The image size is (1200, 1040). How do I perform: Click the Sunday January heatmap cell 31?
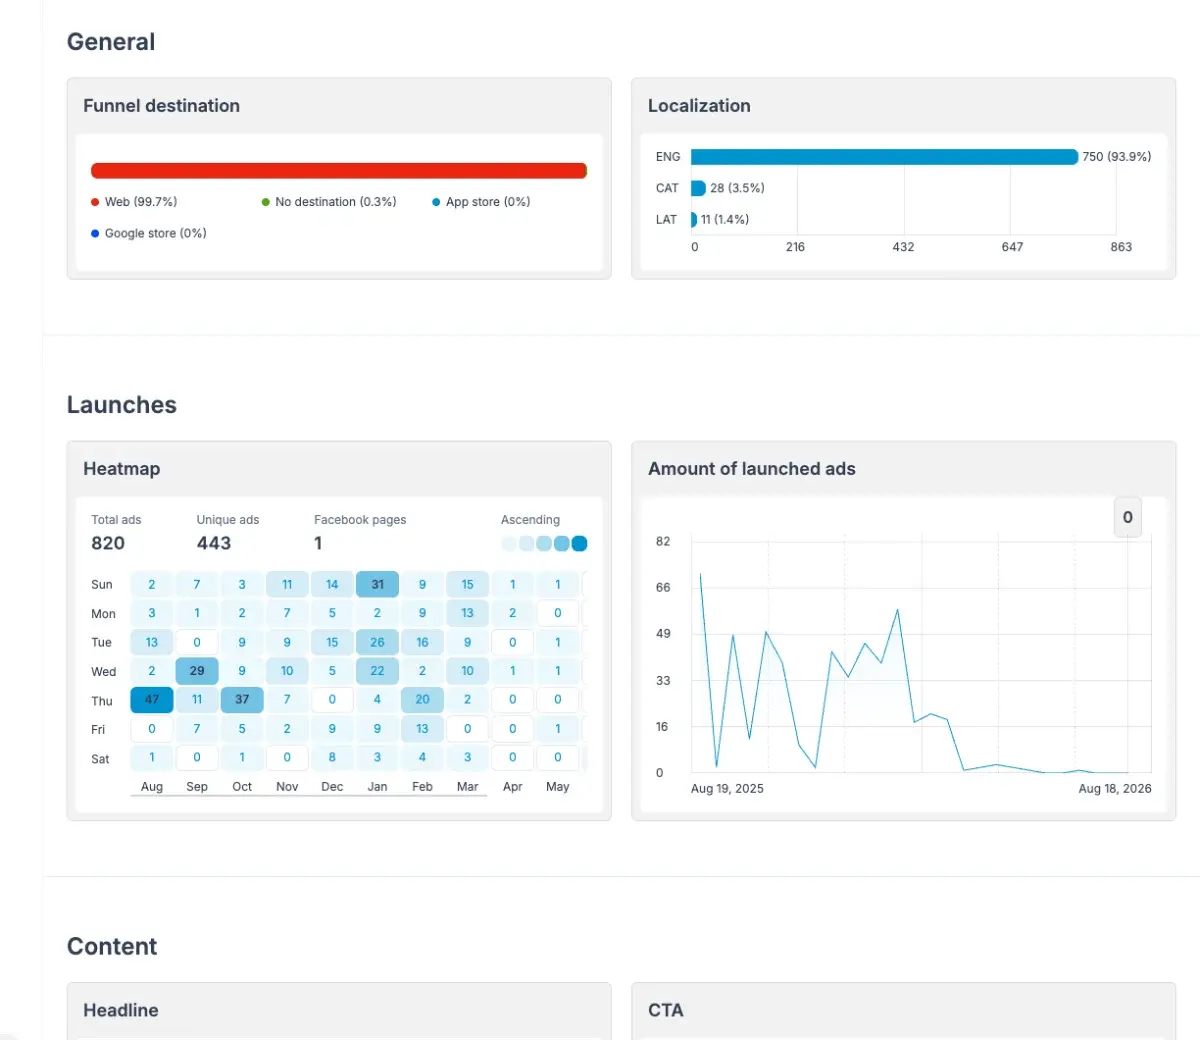click(x=377, y=584)
